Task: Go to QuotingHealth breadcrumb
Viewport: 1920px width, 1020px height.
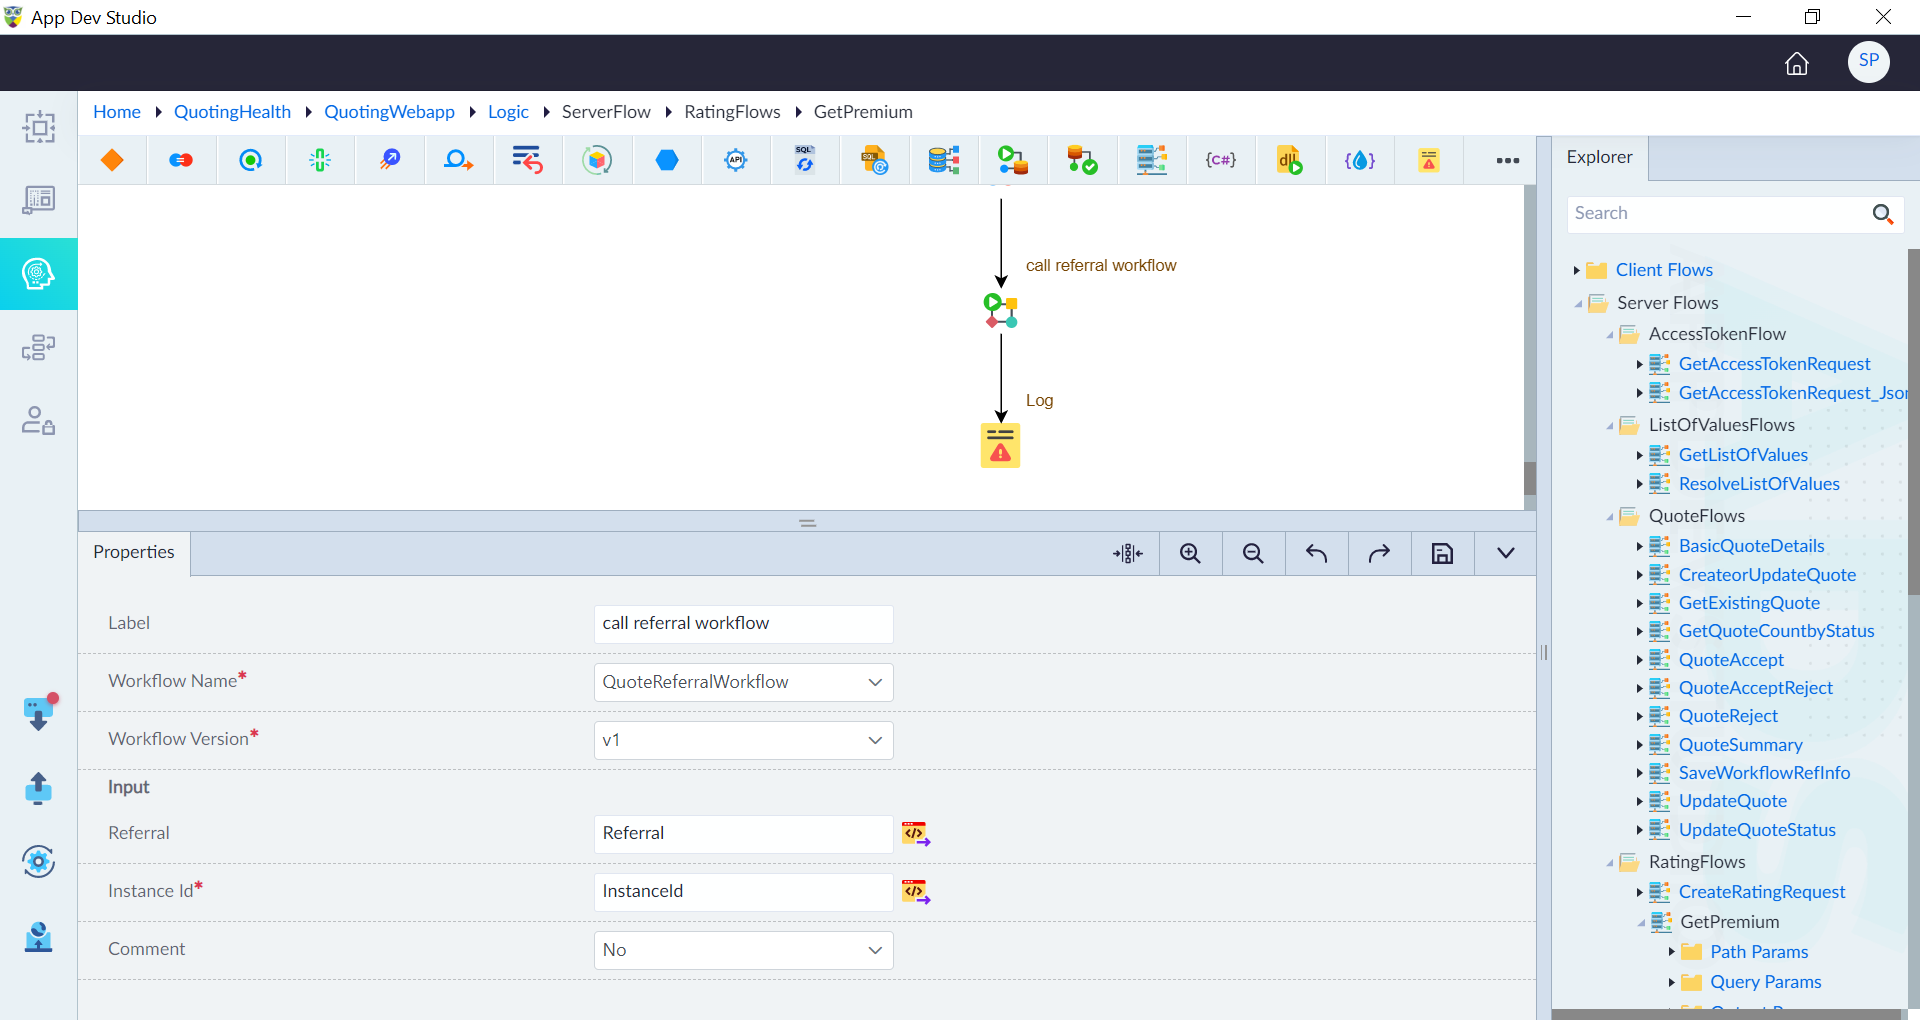Action: point(232,112)
